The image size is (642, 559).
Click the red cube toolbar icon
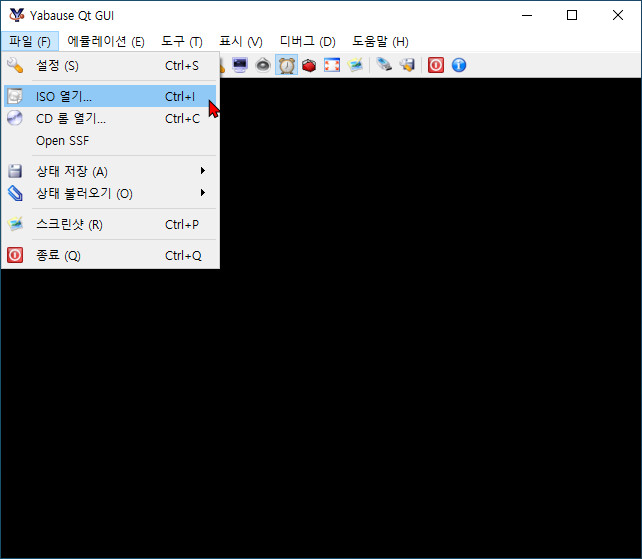click(309, 65)
